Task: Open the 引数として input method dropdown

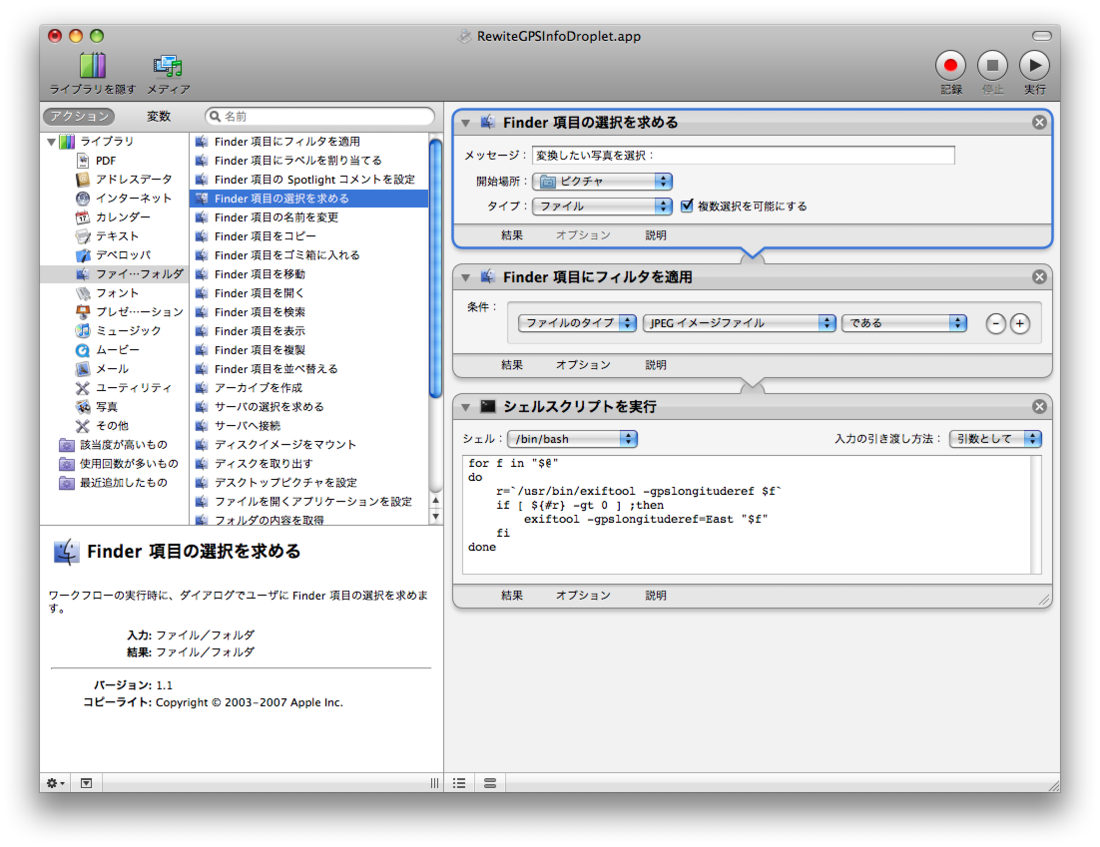Action: pyautogui.click(x=995, y=439)
